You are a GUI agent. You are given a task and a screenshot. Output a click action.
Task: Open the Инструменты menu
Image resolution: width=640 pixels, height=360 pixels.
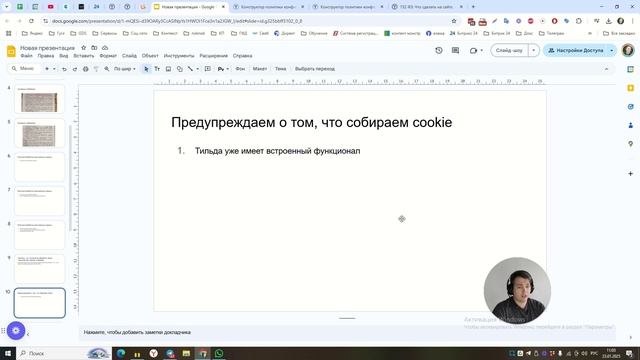(179, 56)
